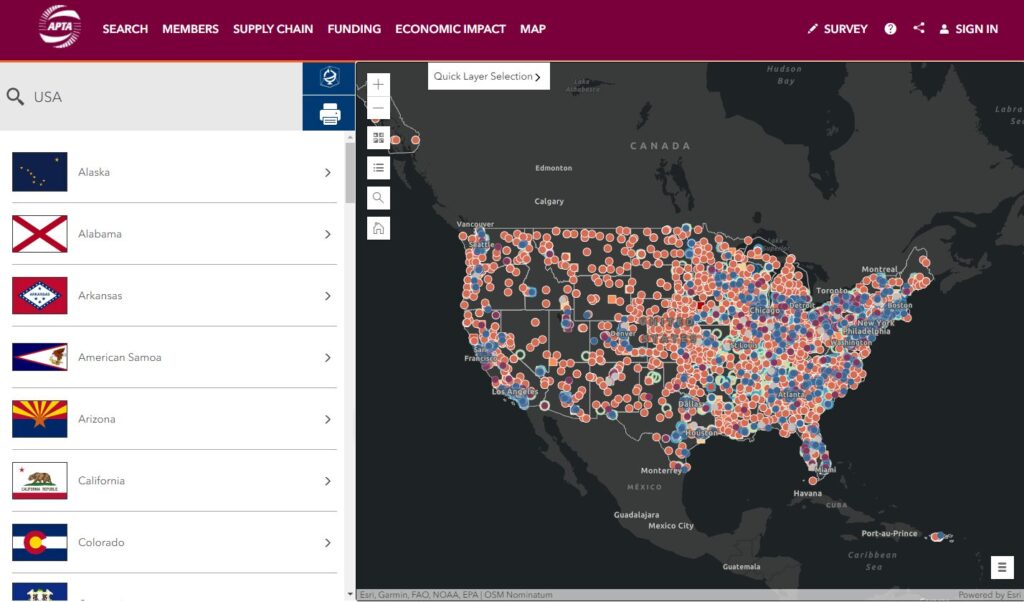Open the Supply Chain menu
Viewport: 1024px width, 602px height.
click(x=273, y=29)
